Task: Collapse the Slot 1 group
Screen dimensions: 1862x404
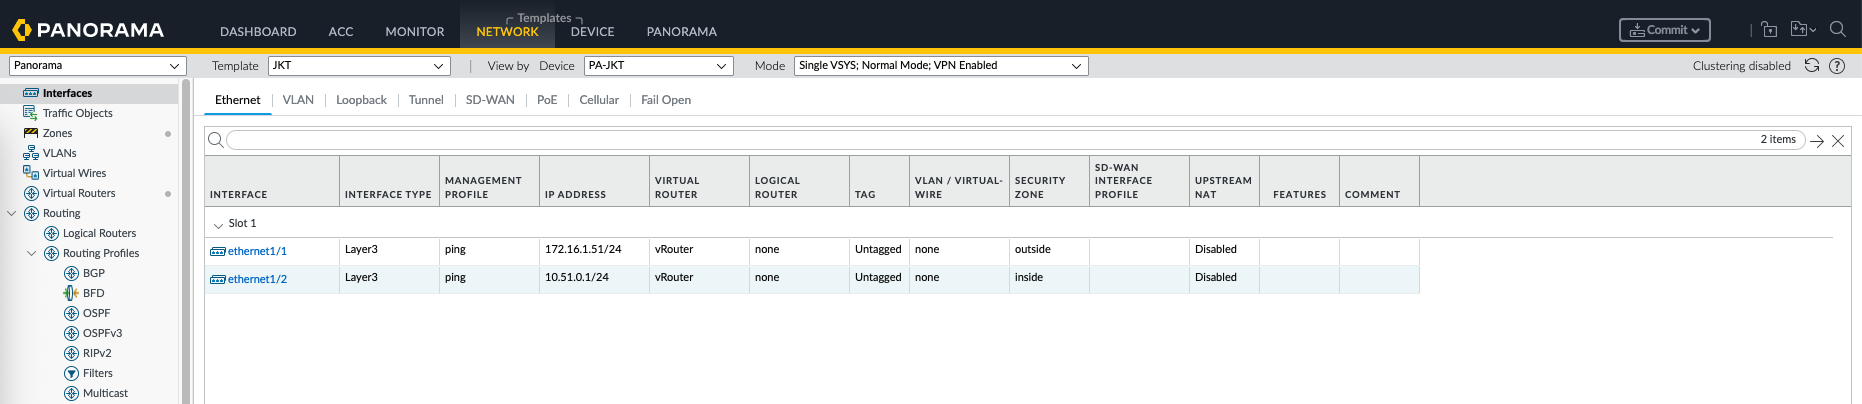Action: coord(218,224)
